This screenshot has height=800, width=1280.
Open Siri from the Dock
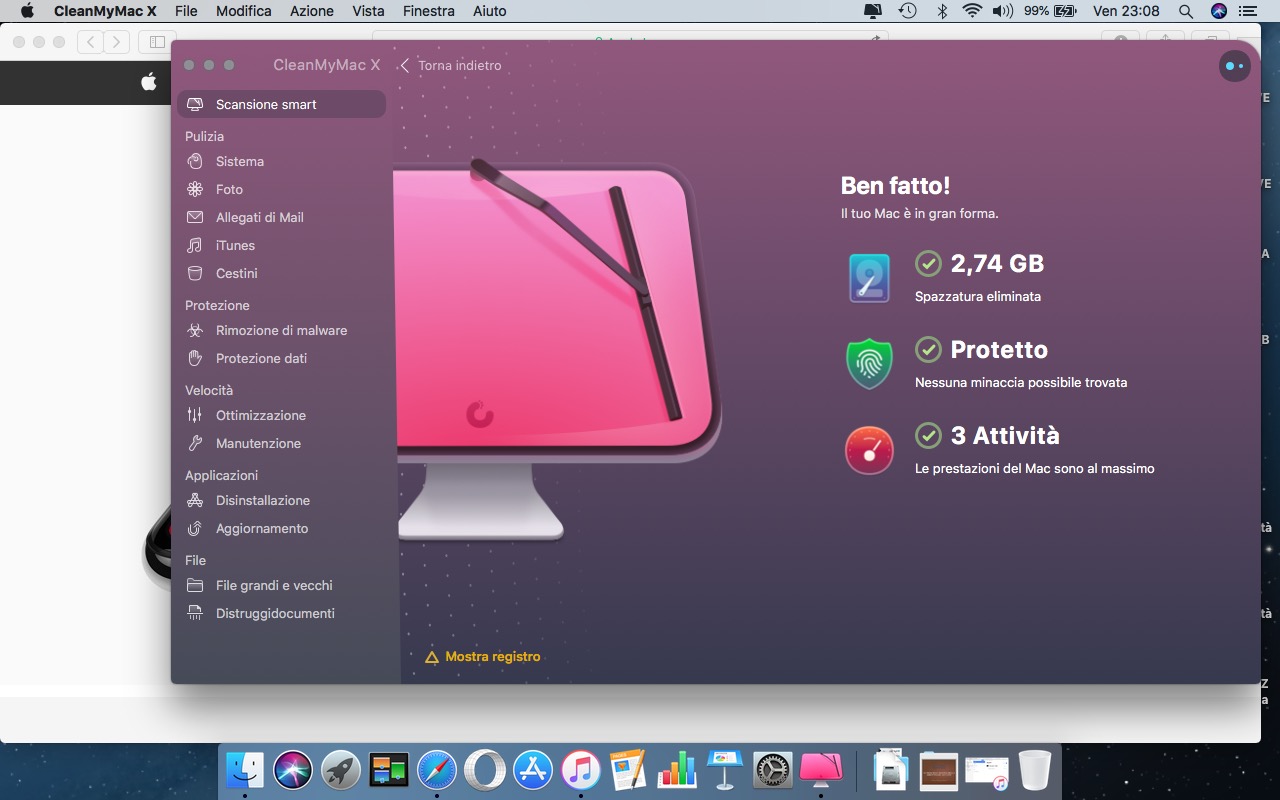(x=293, y=770)
